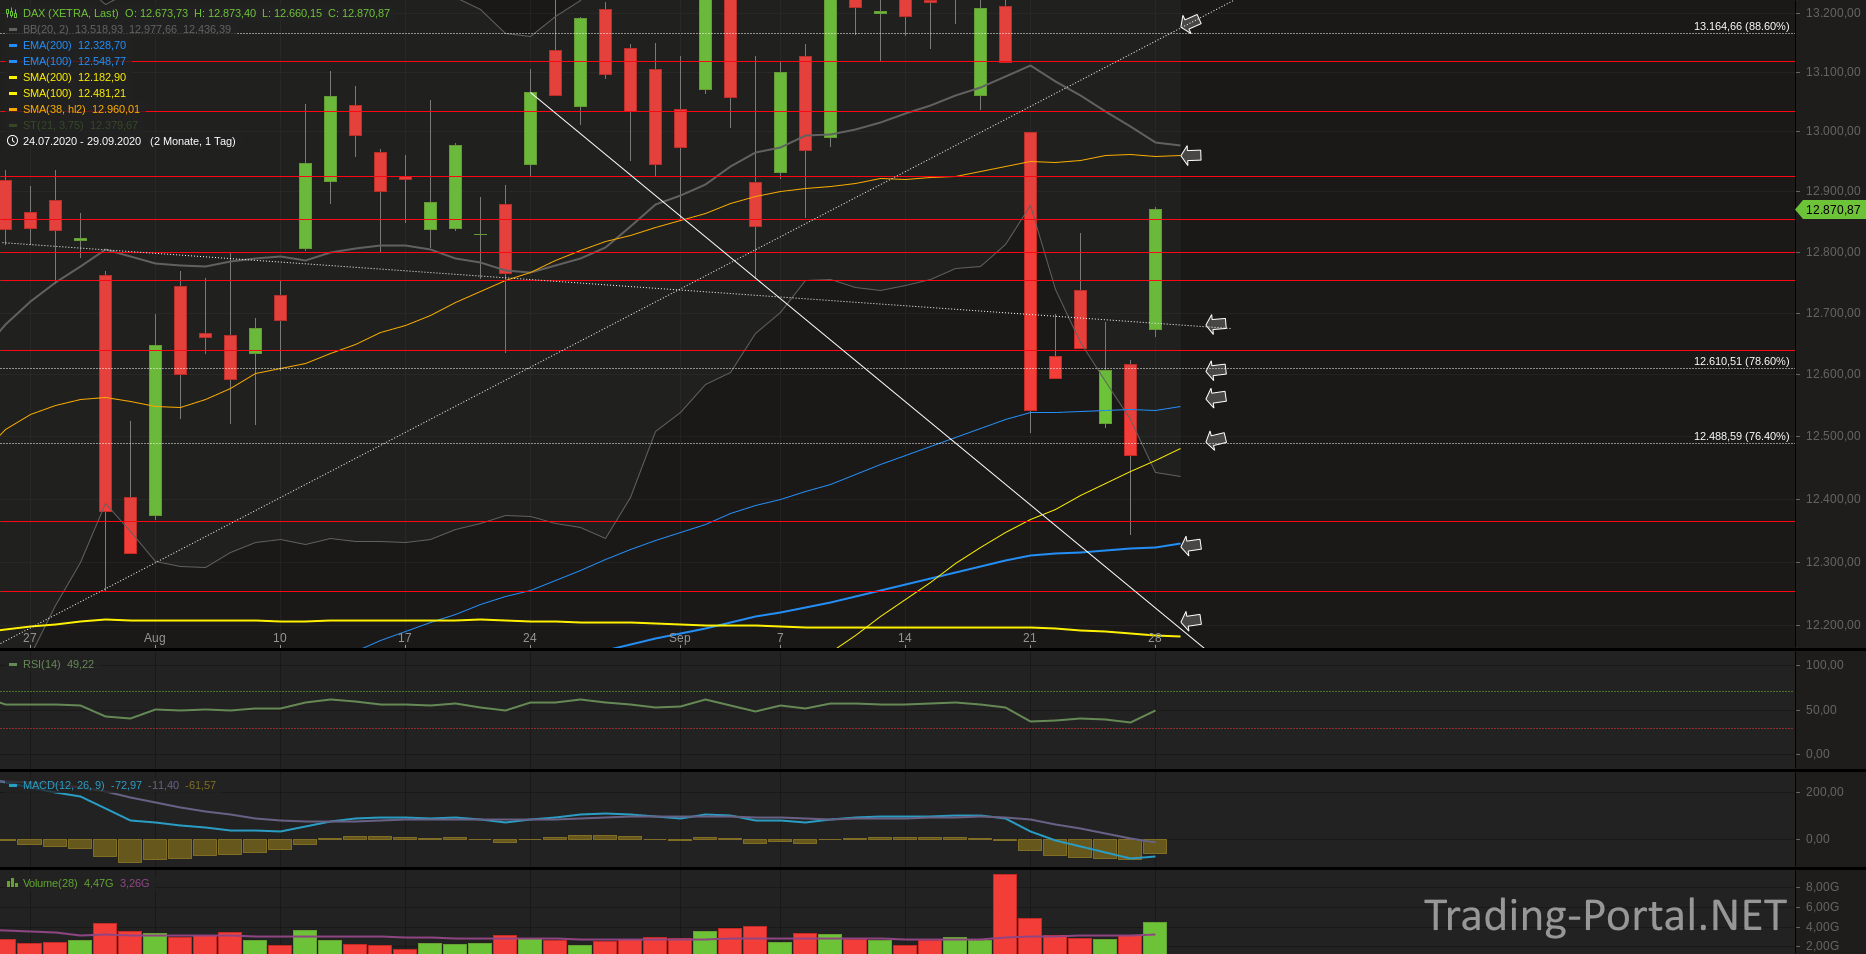This screenshot has height=954, width=1866.
Task: Click the bar-chart icon beside Volume(28)
Action: click(12, 883)
